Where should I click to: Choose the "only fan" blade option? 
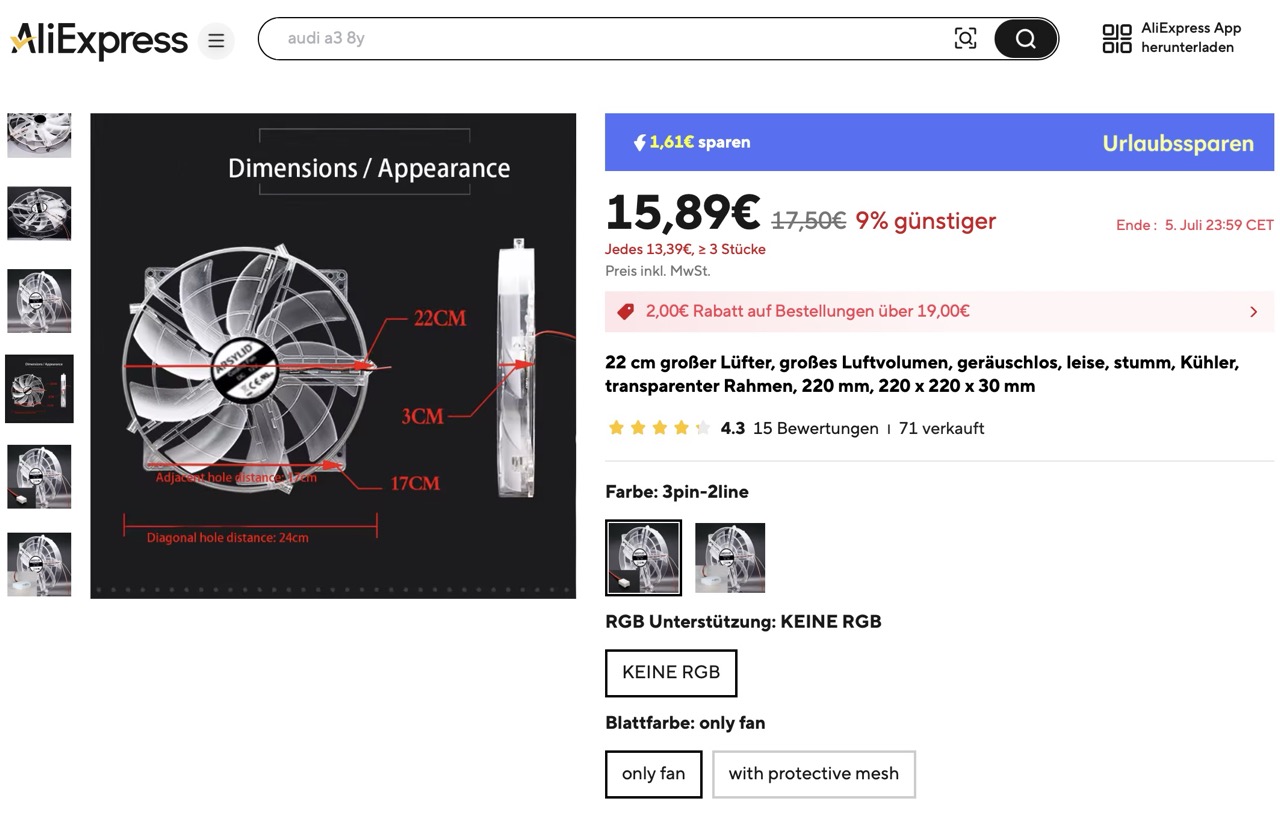pyautogui.click(x=653, y=774)
